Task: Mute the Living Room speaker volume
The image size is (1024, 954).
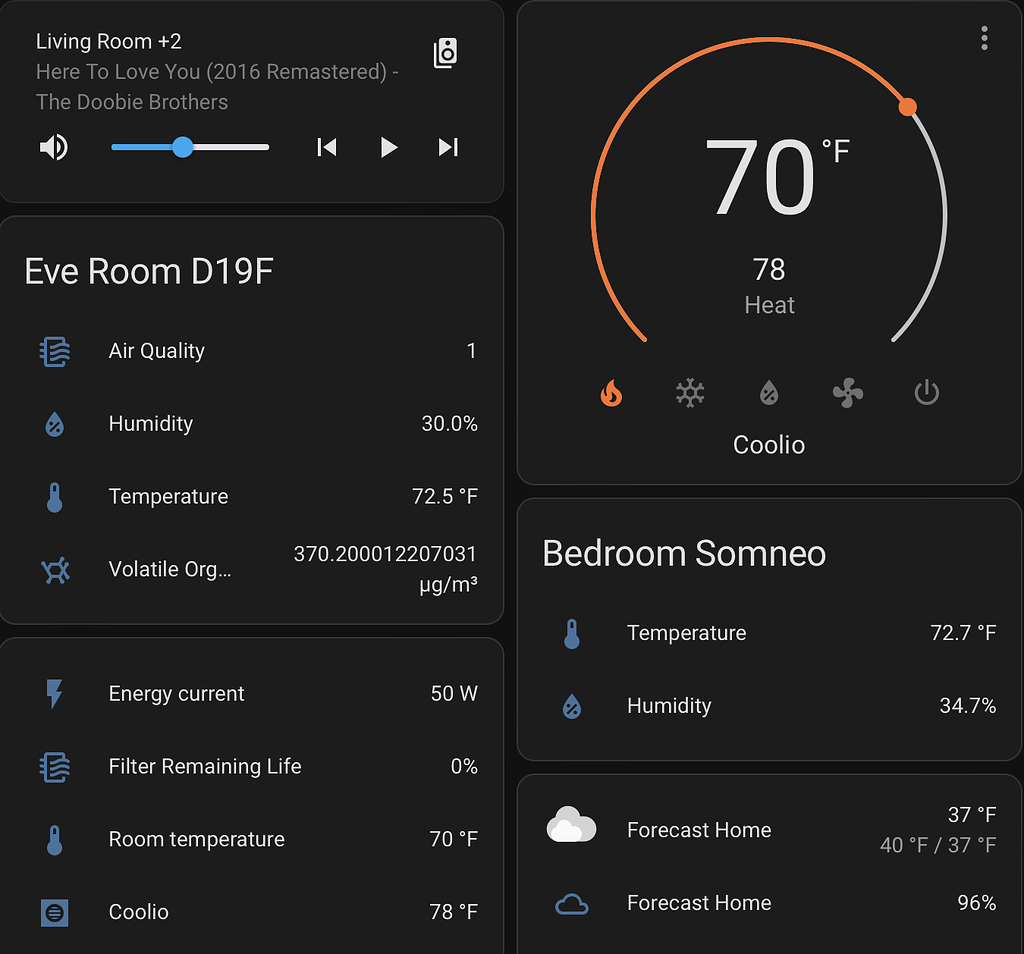Action: pos(54,147)
